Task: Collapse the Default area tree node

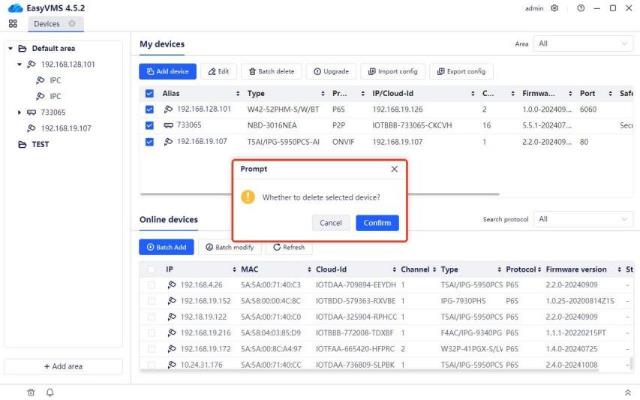Action: tap(11, 48)
